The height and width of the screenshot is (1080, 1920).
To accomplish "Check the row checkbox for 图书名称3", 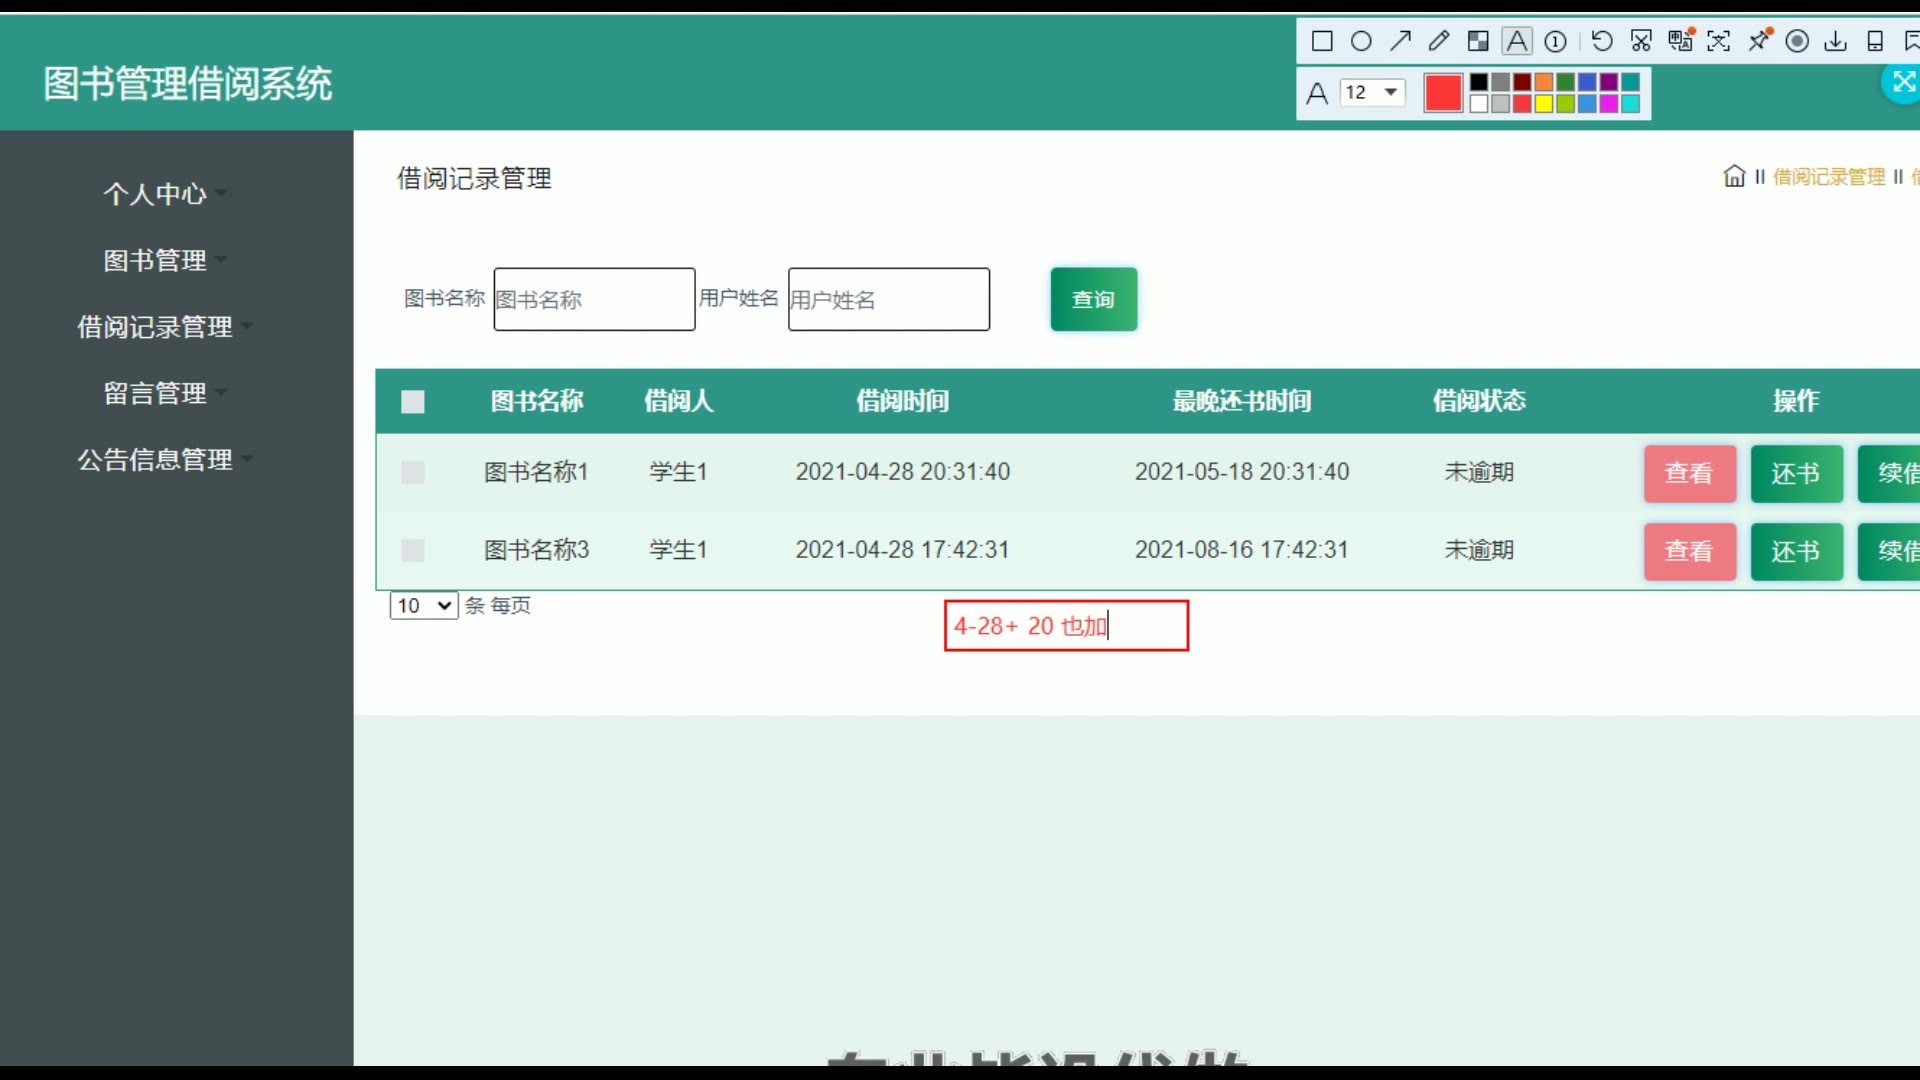I will click(413, 550).
